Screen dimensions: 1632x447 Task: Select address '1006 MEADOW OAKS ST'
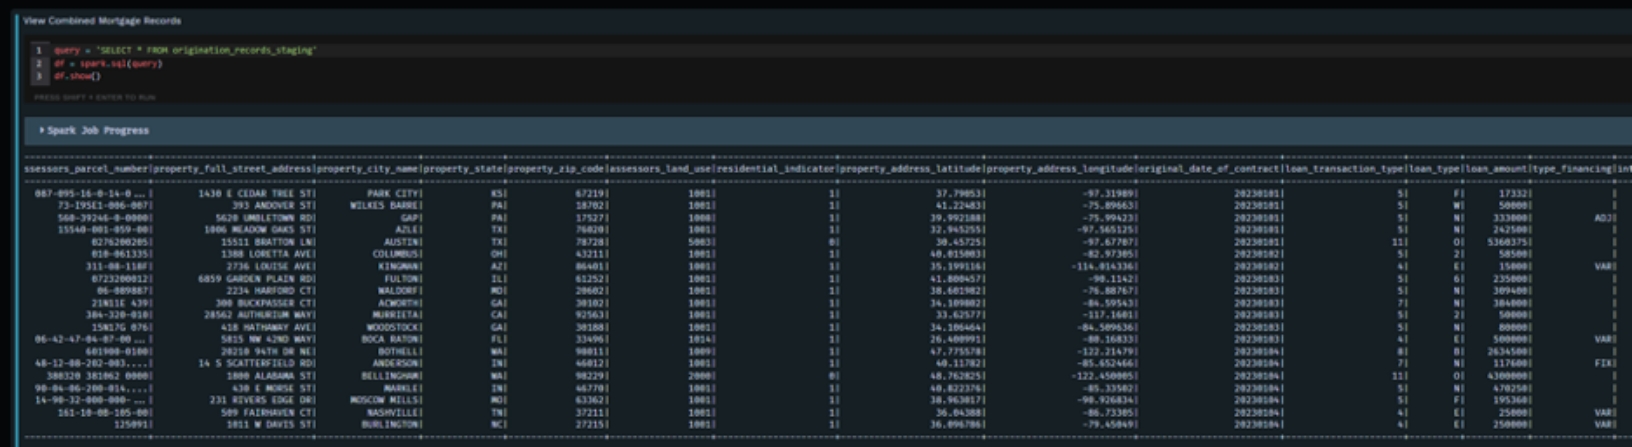tap(259, 230)
